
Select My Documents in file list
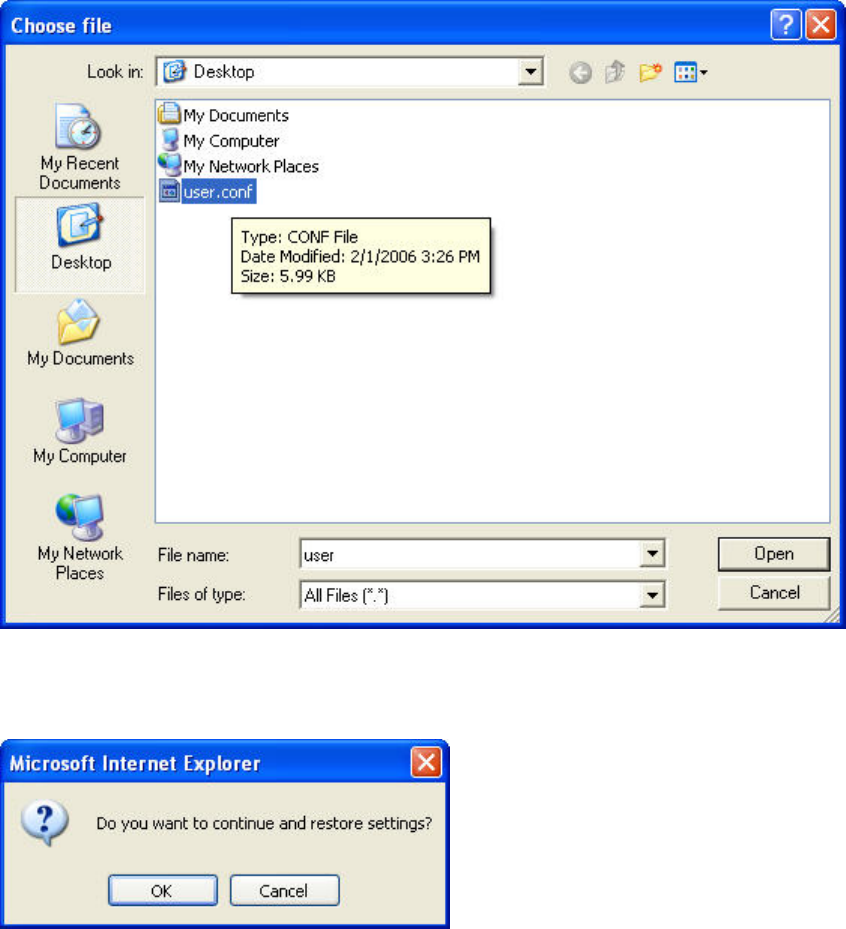point(224,114)
